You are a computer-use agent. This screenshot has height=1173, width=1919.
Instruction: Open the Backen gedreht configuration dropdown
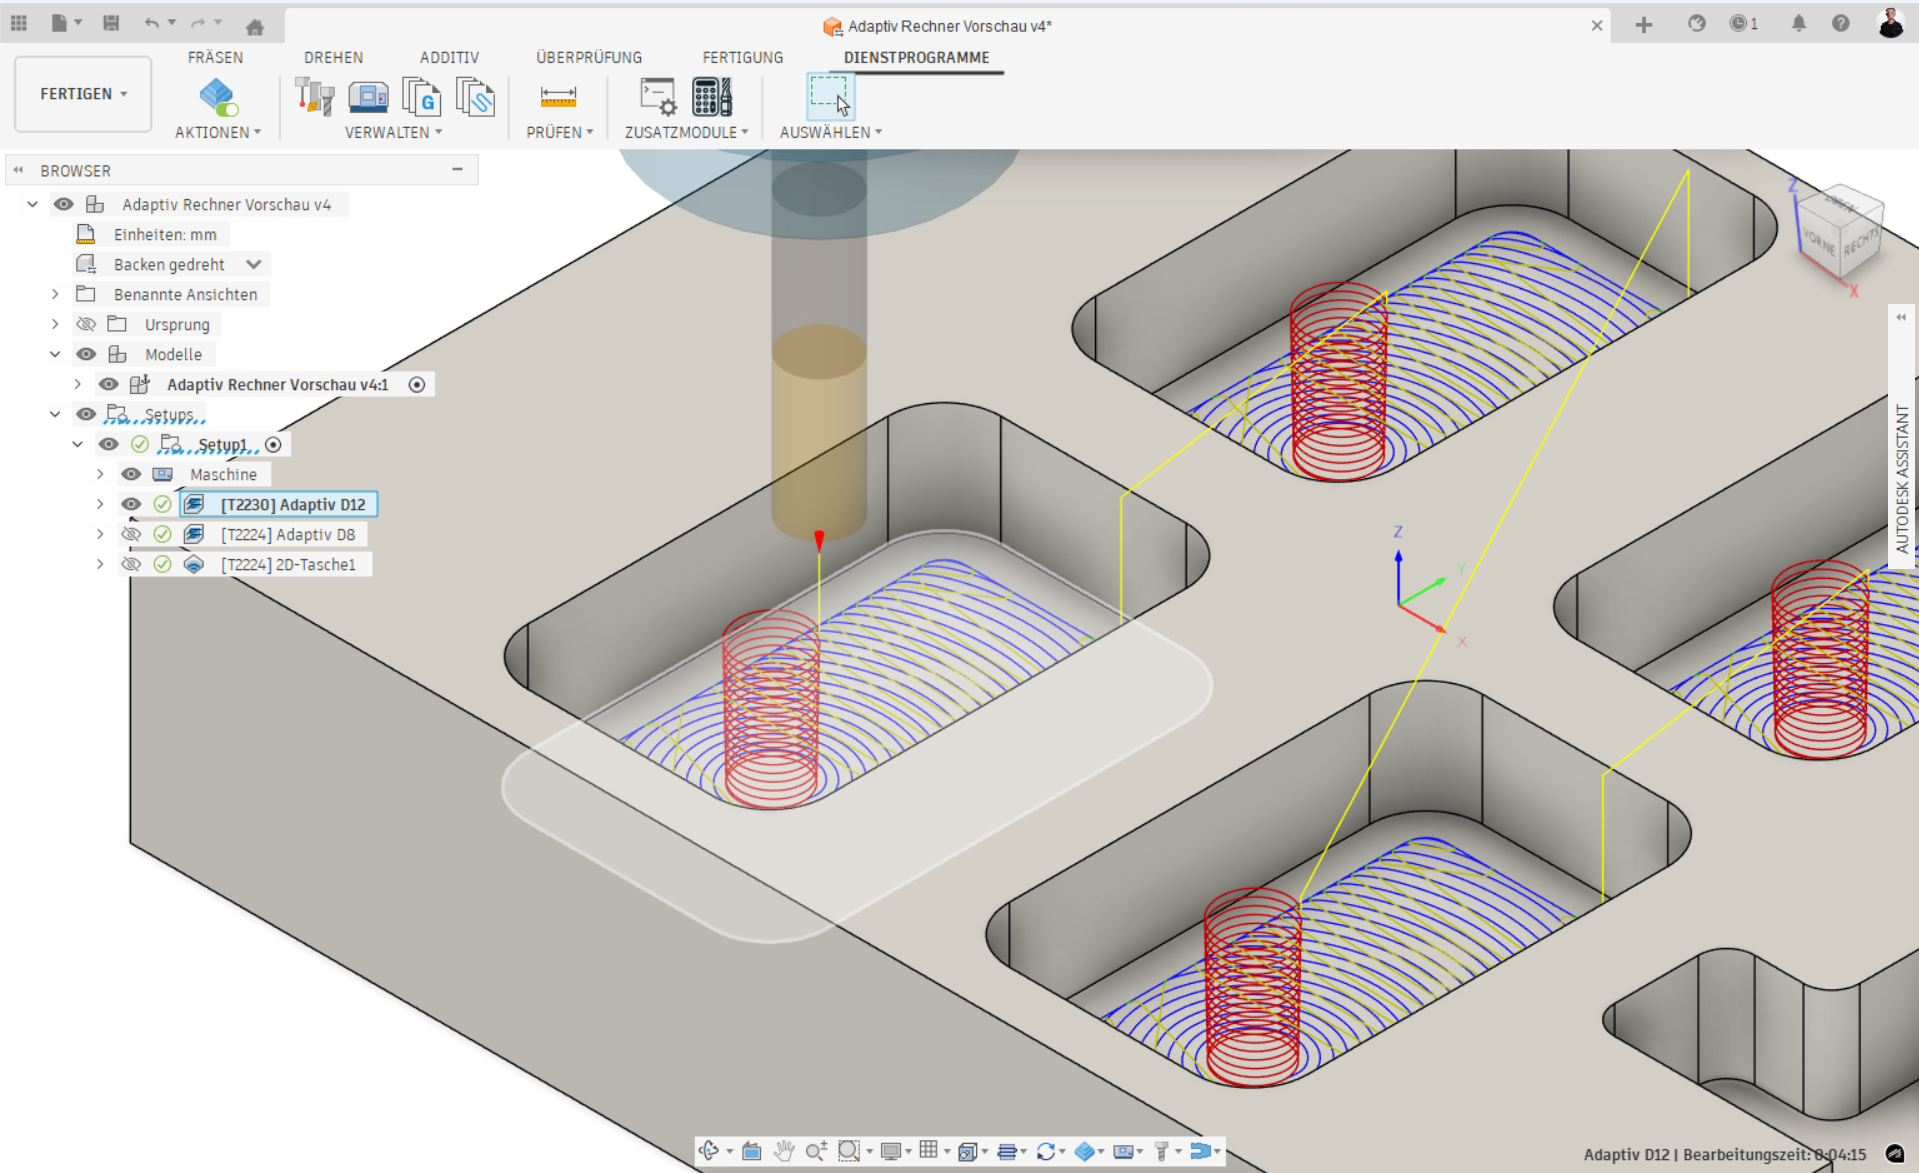254,264
